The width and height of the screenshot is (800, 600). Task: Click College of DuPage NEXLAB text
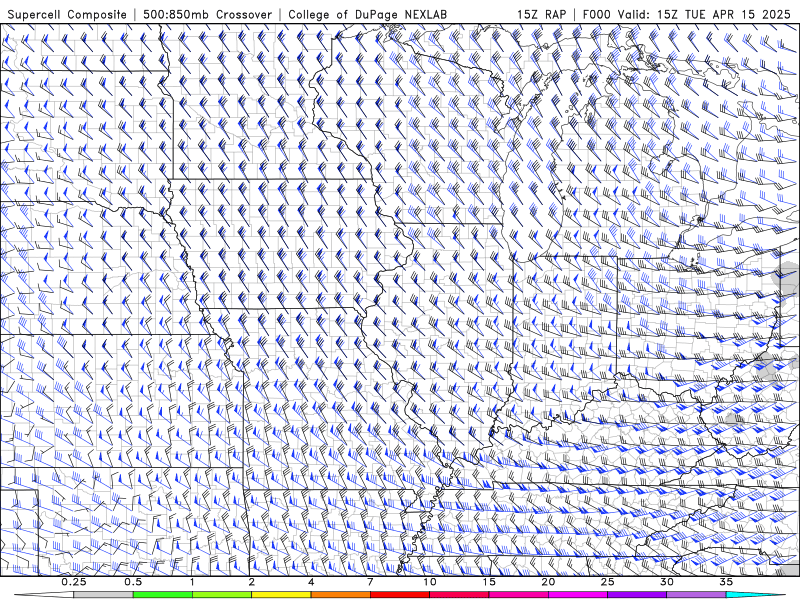[367, 14]
